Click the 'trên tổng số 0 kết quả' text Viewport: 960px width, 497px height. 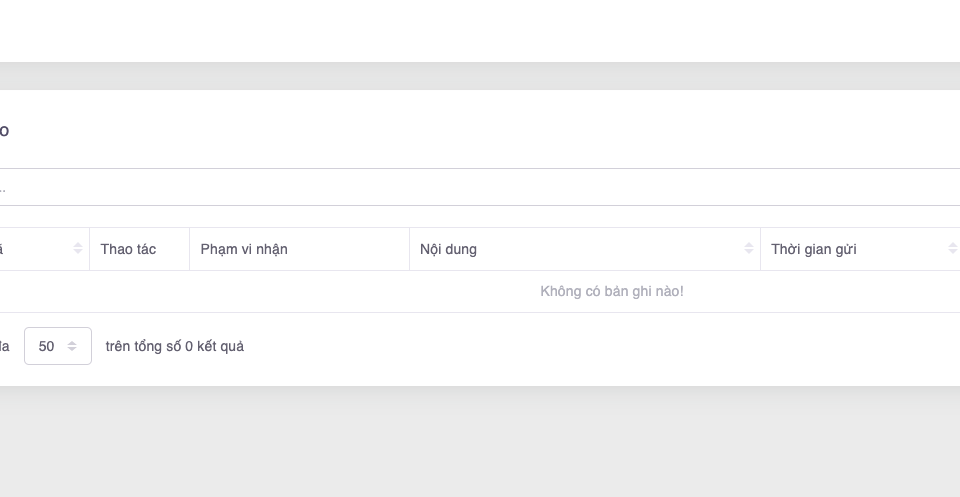[174, 346]
